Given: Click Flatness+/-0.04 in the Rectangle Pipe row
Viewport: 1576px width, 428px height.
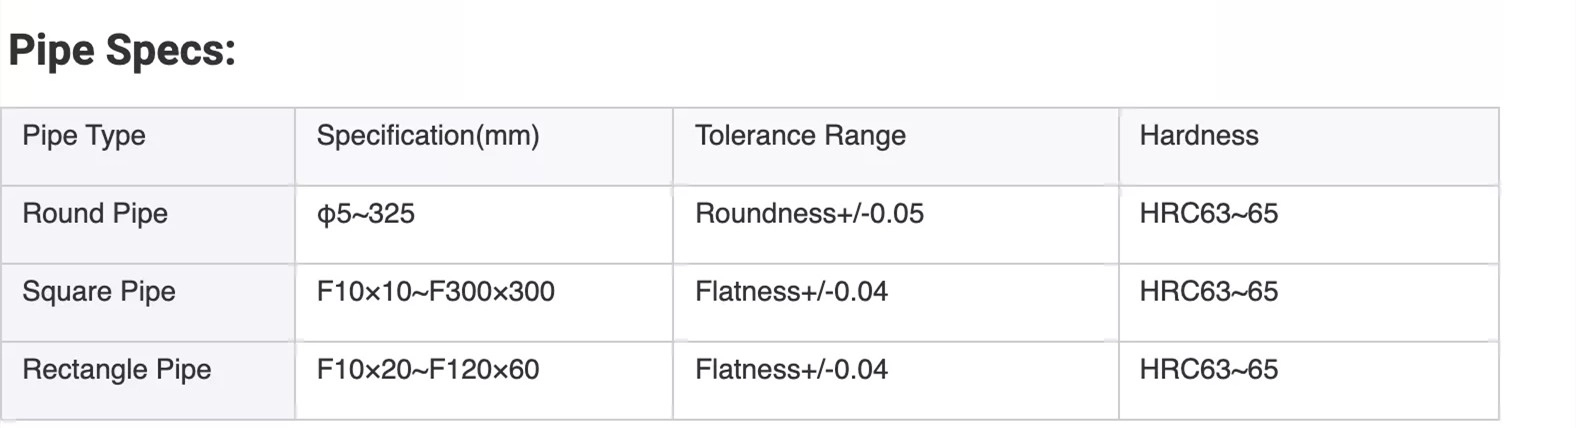Looking at the screenshot, I should click(x=791, y=370).
